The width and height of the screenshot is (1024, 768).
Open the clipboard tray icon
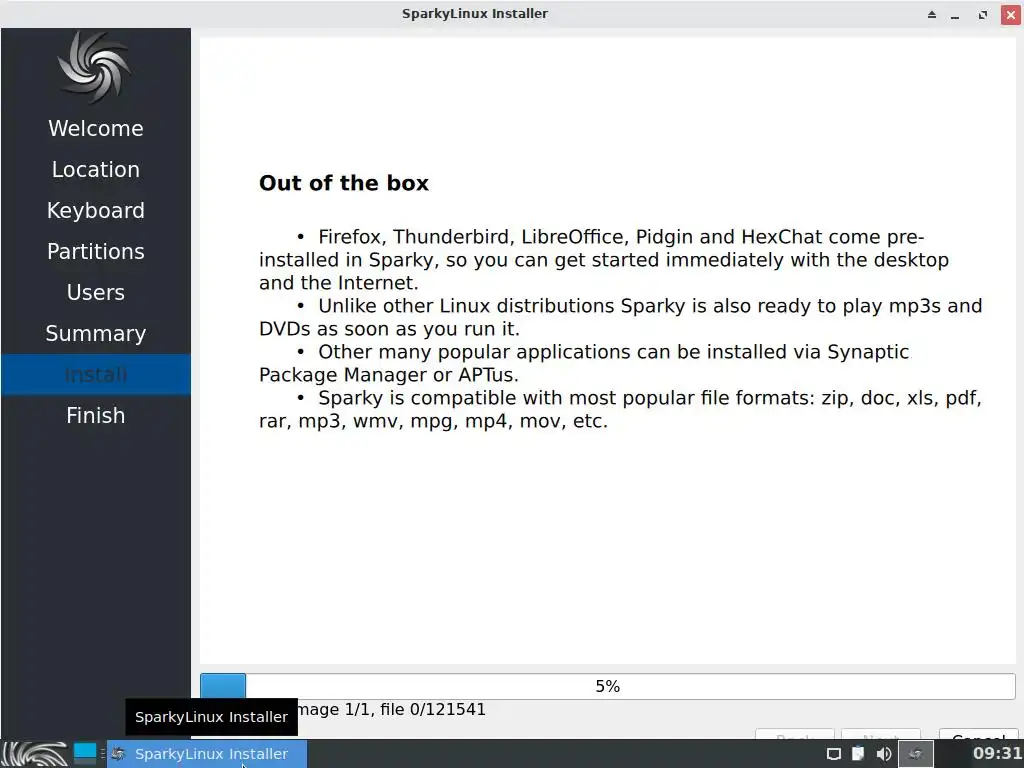click(858, 754)
